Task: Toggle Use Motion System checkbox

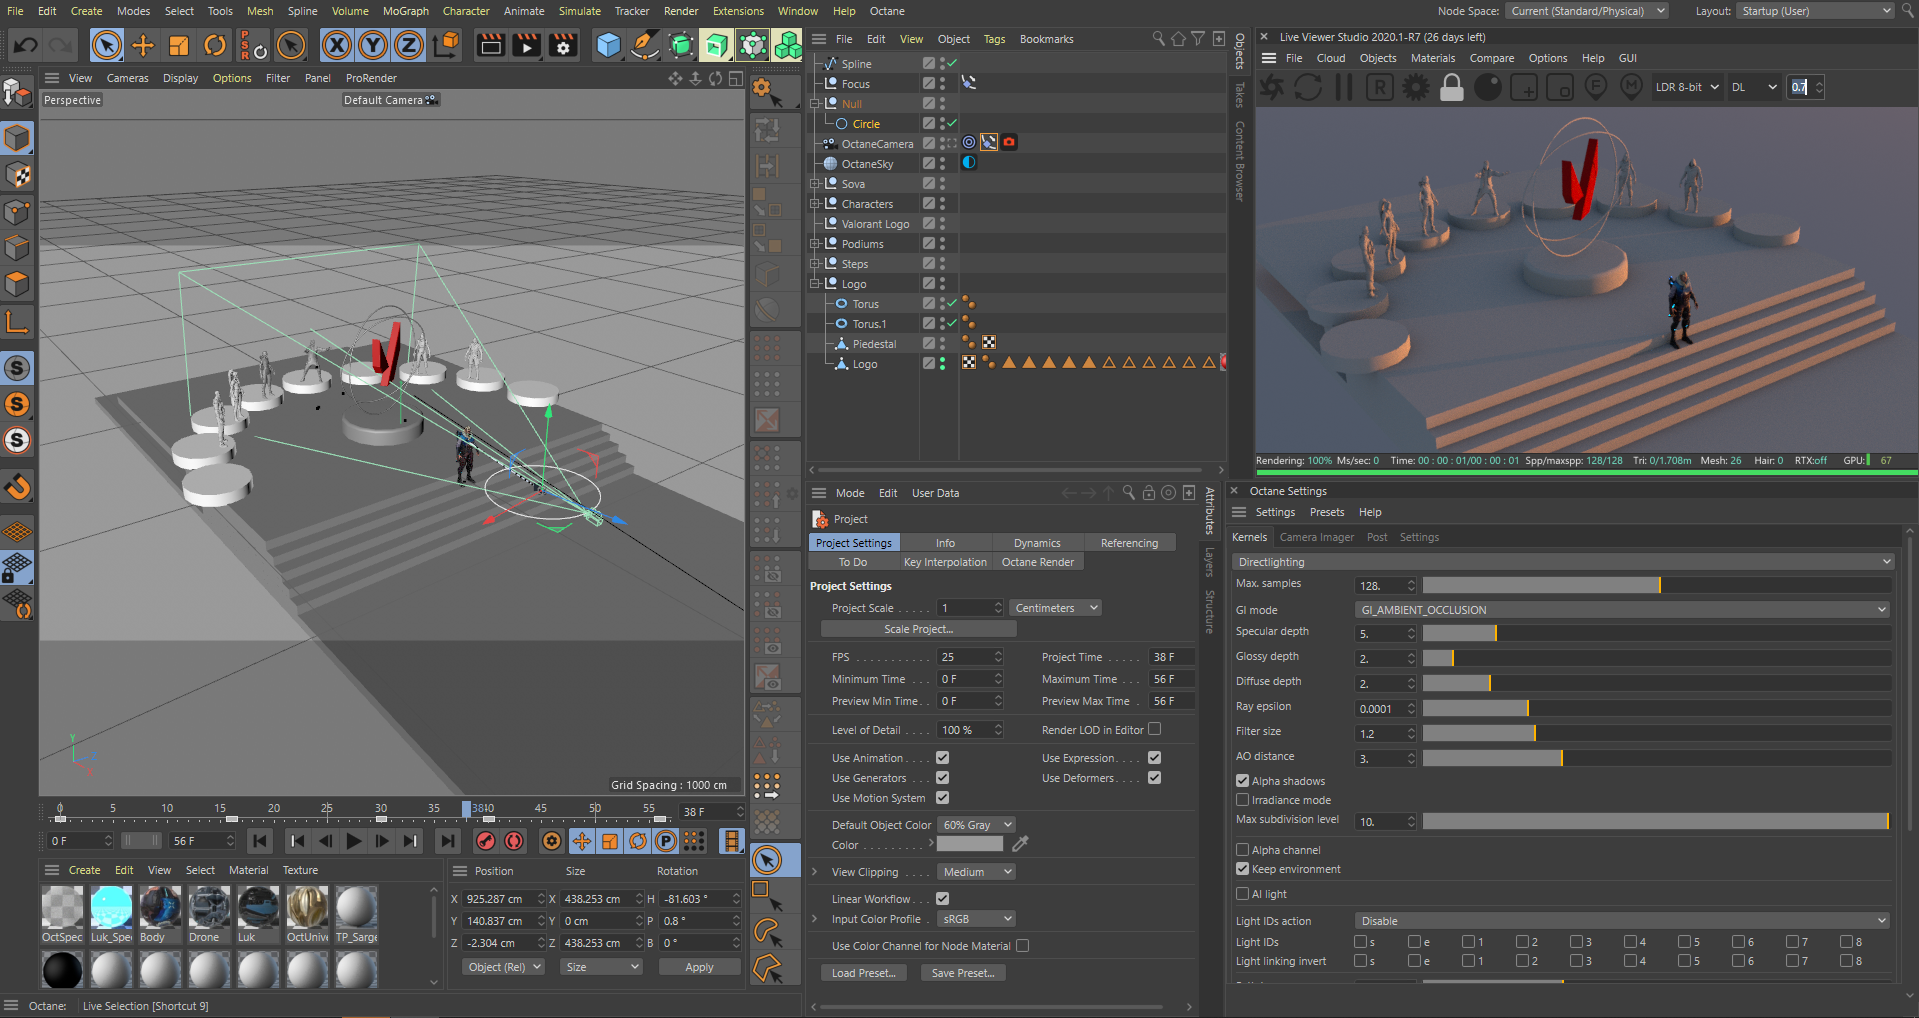Action: tap(942, 798)
